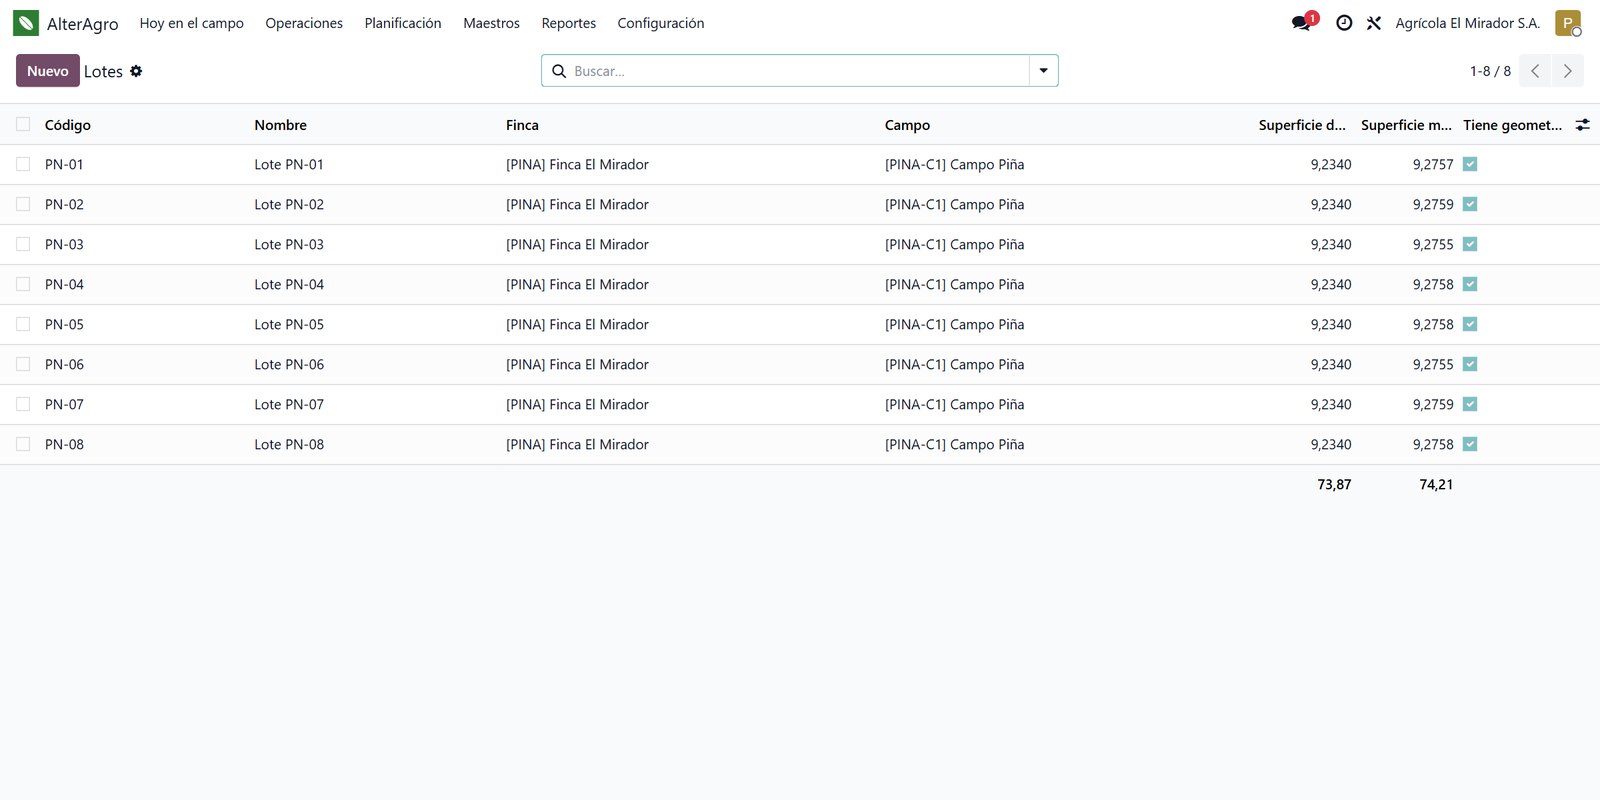
Task: Open the Lote PN-04 record
Action: click(x=289, y=284)
